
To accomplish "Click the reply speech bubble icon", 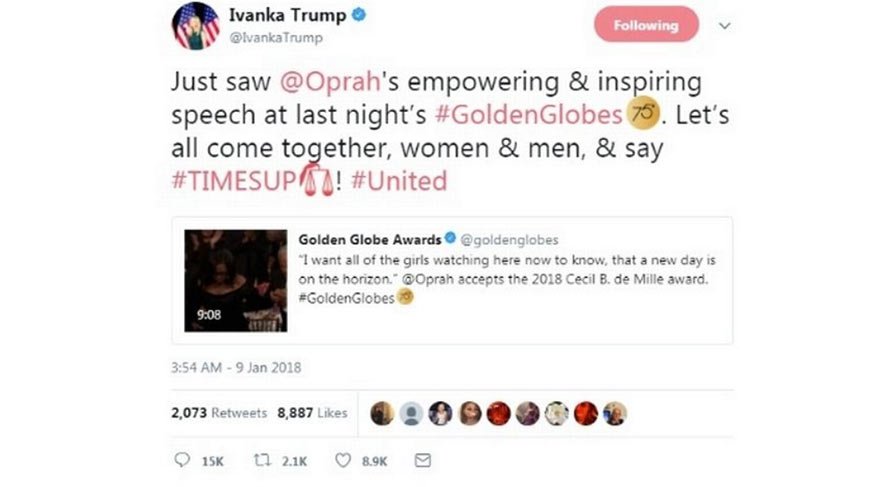I will click(x=182, y=460).
